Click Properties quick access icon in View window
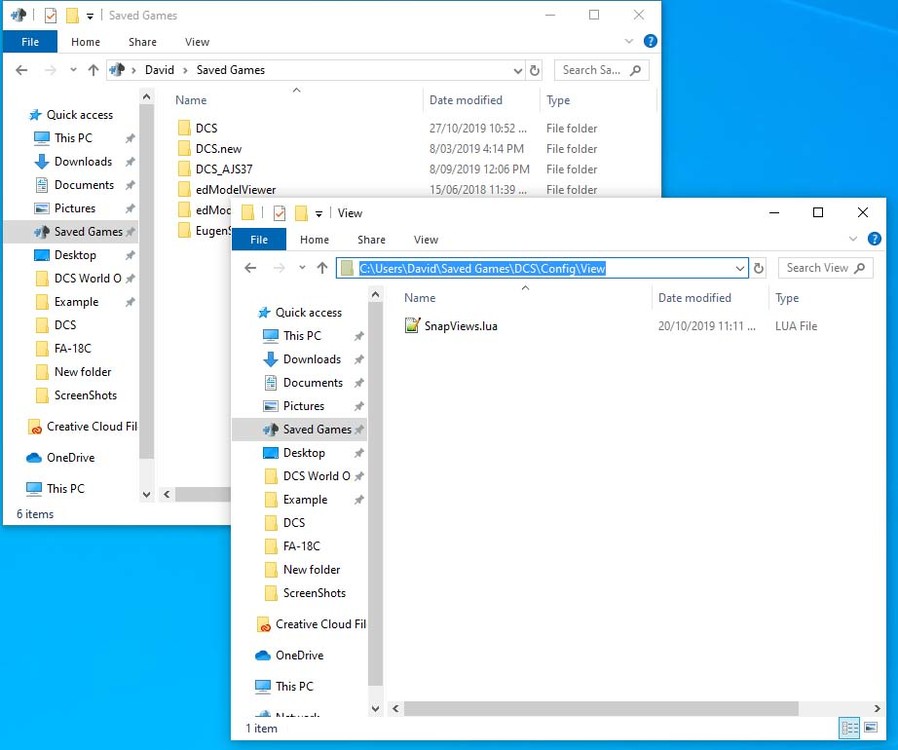898x750 pixels. tap(279, 213)
